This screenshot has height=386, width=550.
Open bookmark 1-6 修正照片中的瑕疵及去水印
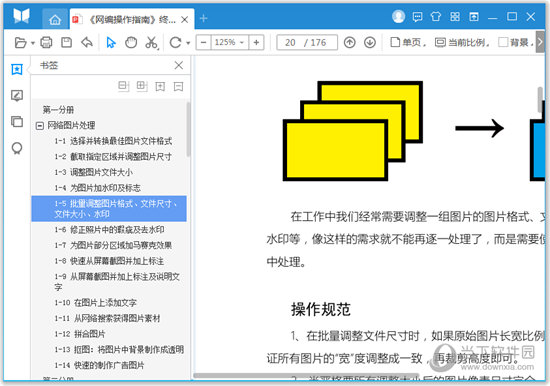coord(109,230)
